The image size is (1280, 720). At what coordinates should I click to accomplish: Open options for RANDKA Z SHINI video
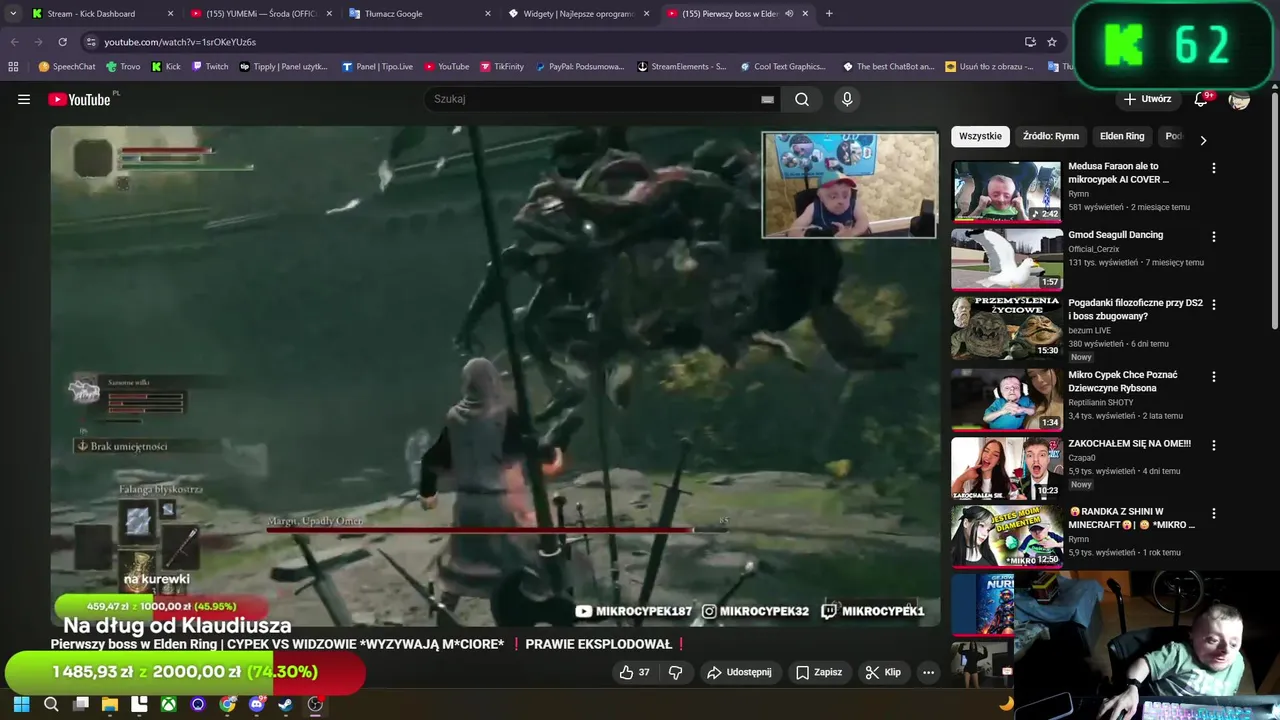[1214, 513]
